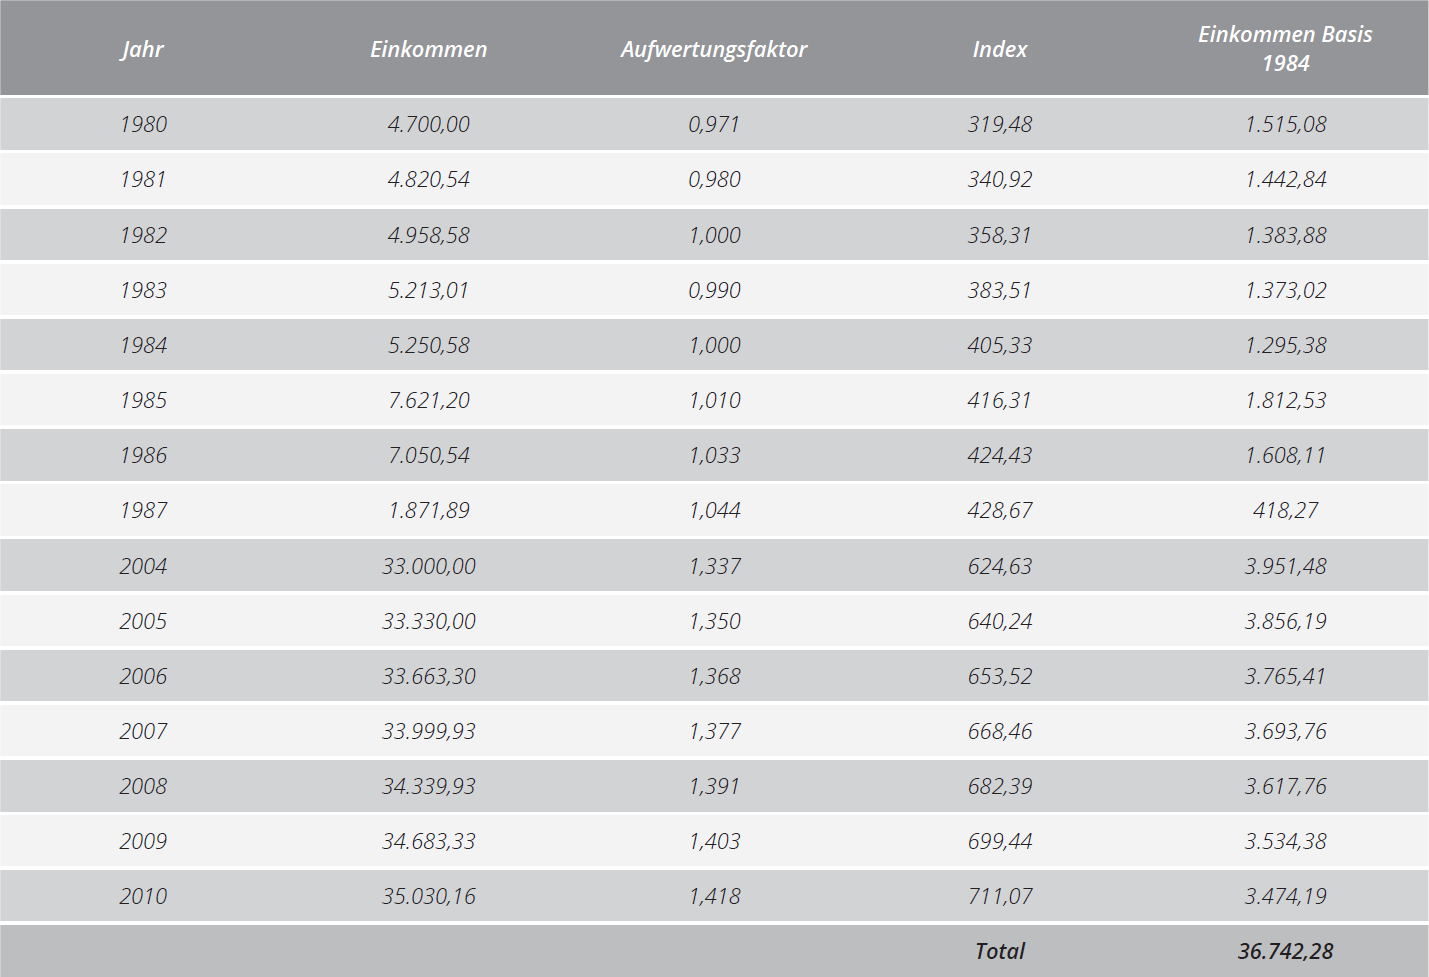The width and height of the screenshot is (1429, 977).
Task: Select year cell 1987
Action: pos(143,510)
